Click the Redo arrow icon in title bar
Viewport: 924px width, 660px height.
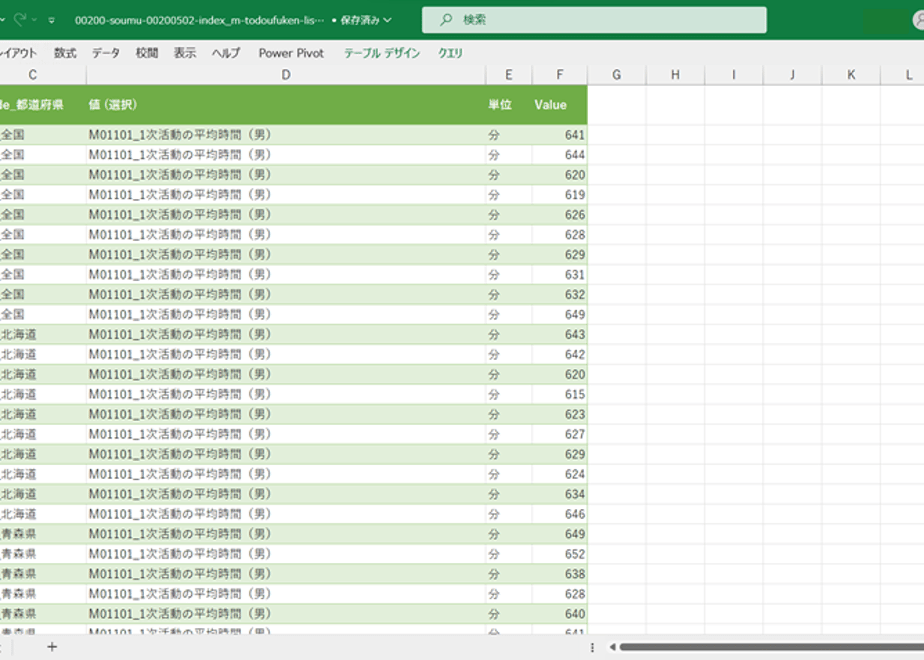(x=20, y=19)
